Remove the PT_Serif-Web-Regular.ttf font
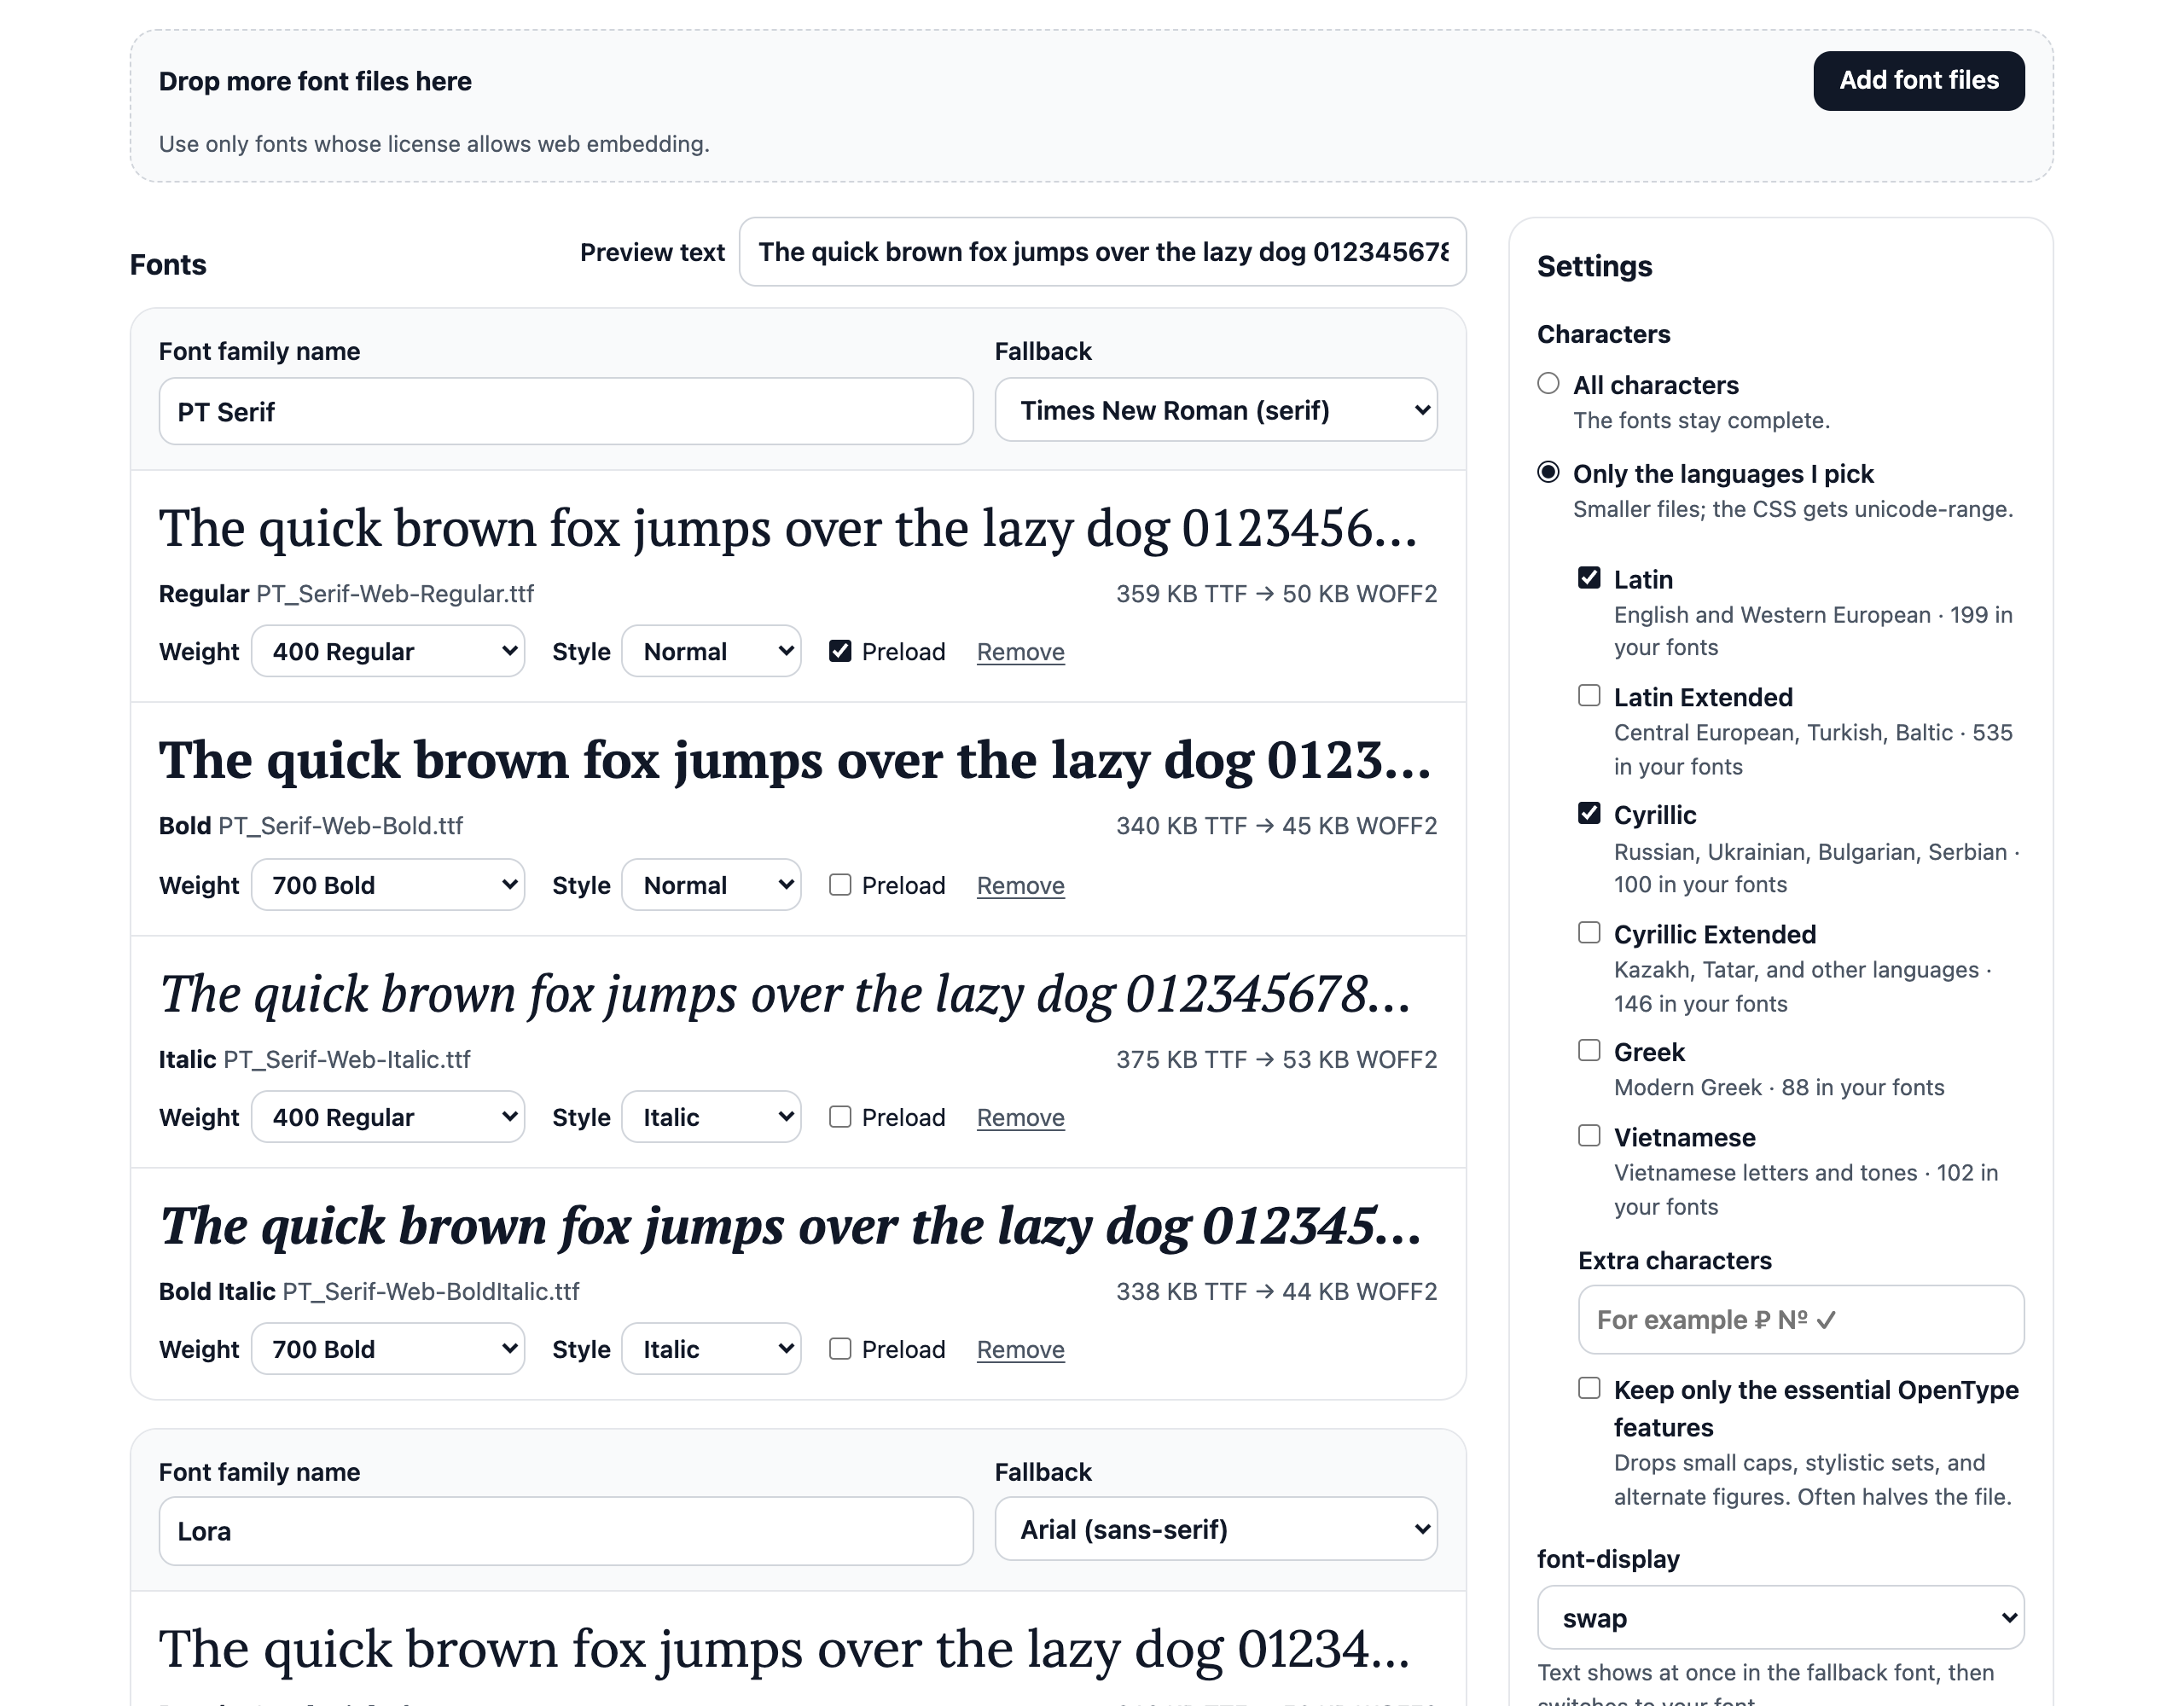 [x=1020, y=652]
